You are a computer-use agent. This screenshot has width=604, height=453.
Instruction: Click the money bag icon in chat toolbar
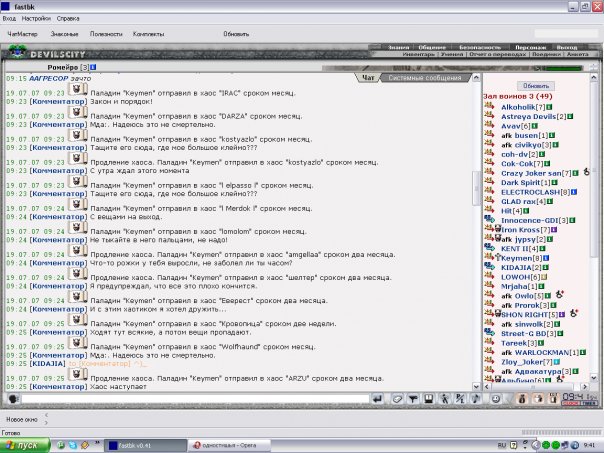click(522, 399)
